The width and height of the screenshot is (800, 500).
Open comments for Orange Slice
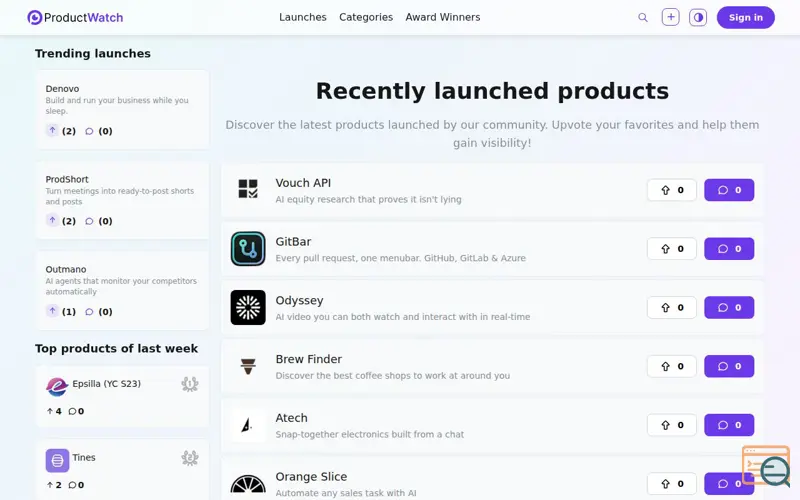[729, 483]
